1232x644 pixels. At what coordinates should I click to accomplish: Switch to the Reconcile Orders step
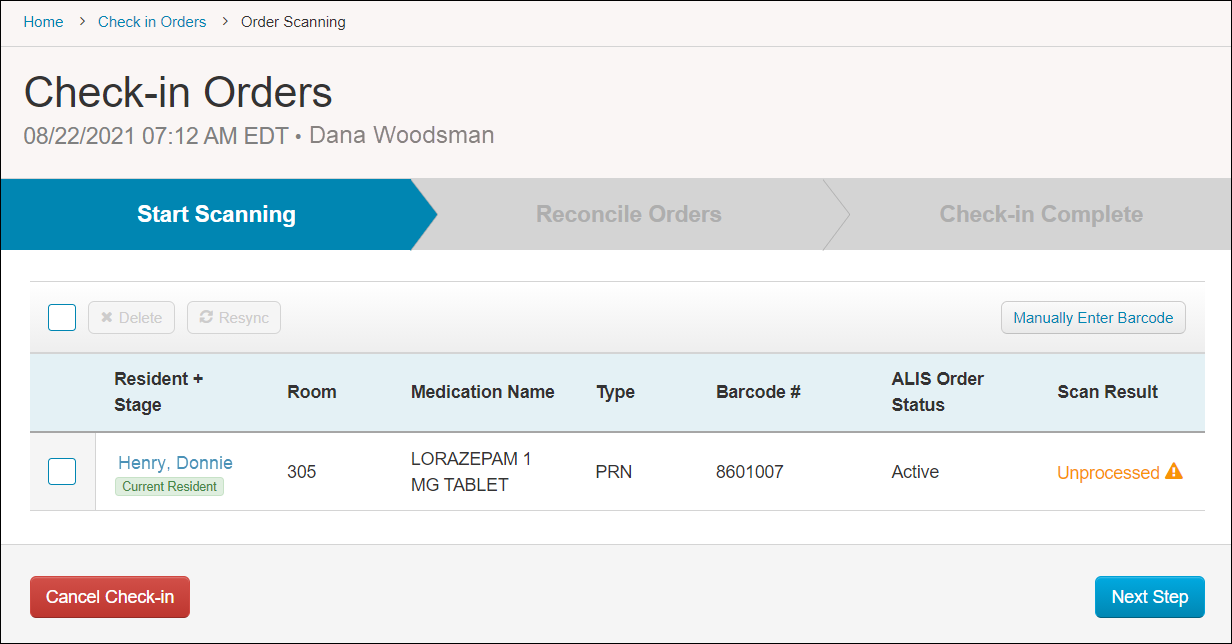coord(628,214)
